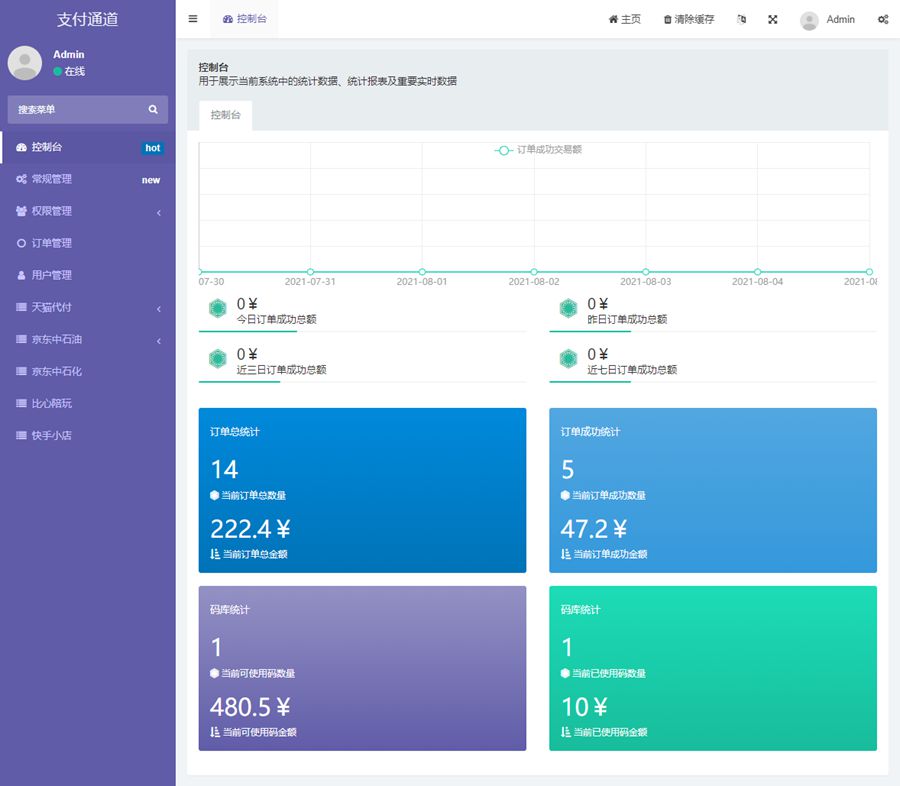This screenshot has width=900, height=786.
Task: Click the 2021-08-01 data point on chart
Action: coord(422,271)
